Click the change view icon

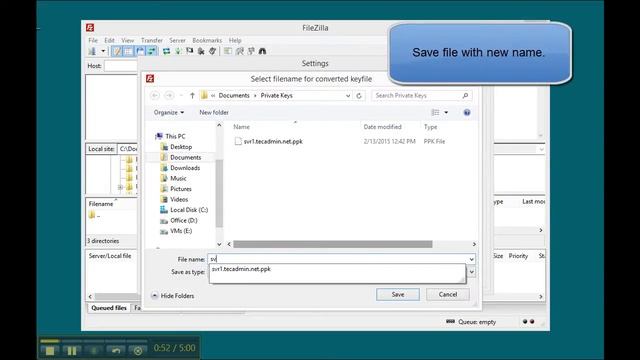(436, 112)
